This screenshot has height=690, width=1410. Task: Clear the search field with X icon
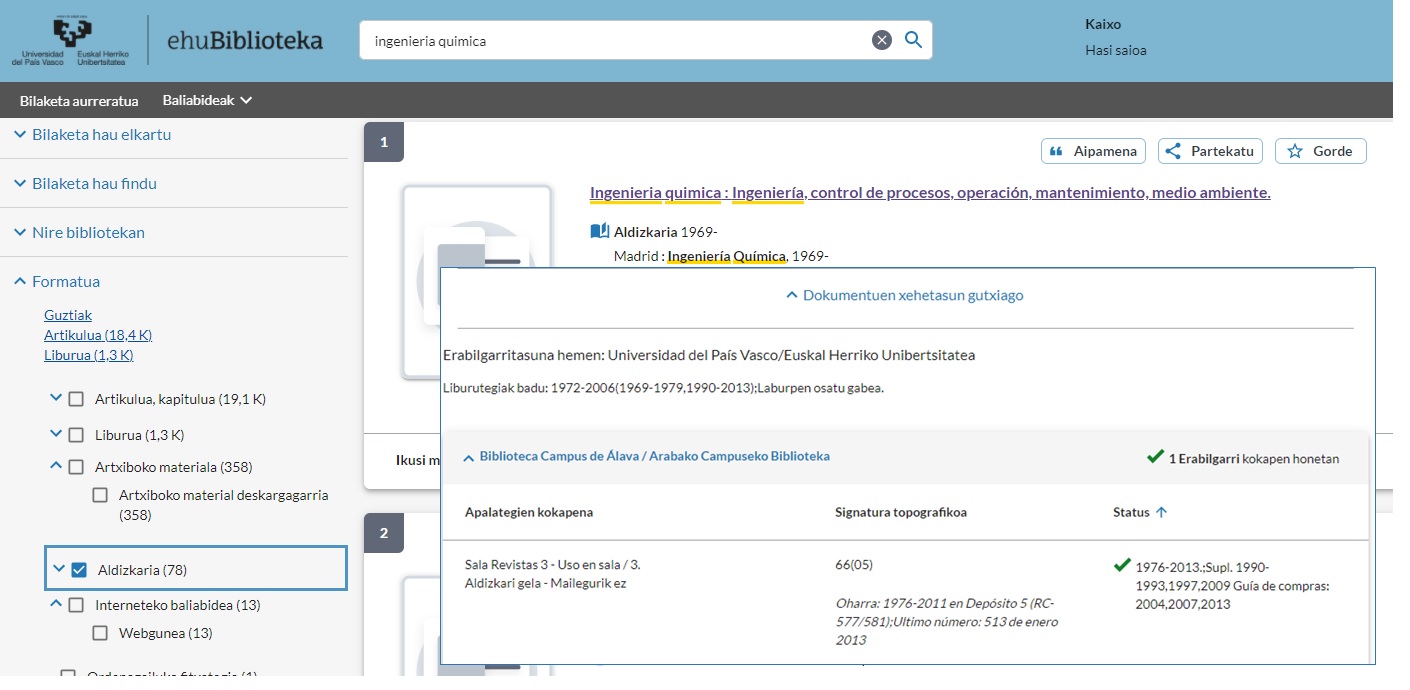tap(881, 40)
